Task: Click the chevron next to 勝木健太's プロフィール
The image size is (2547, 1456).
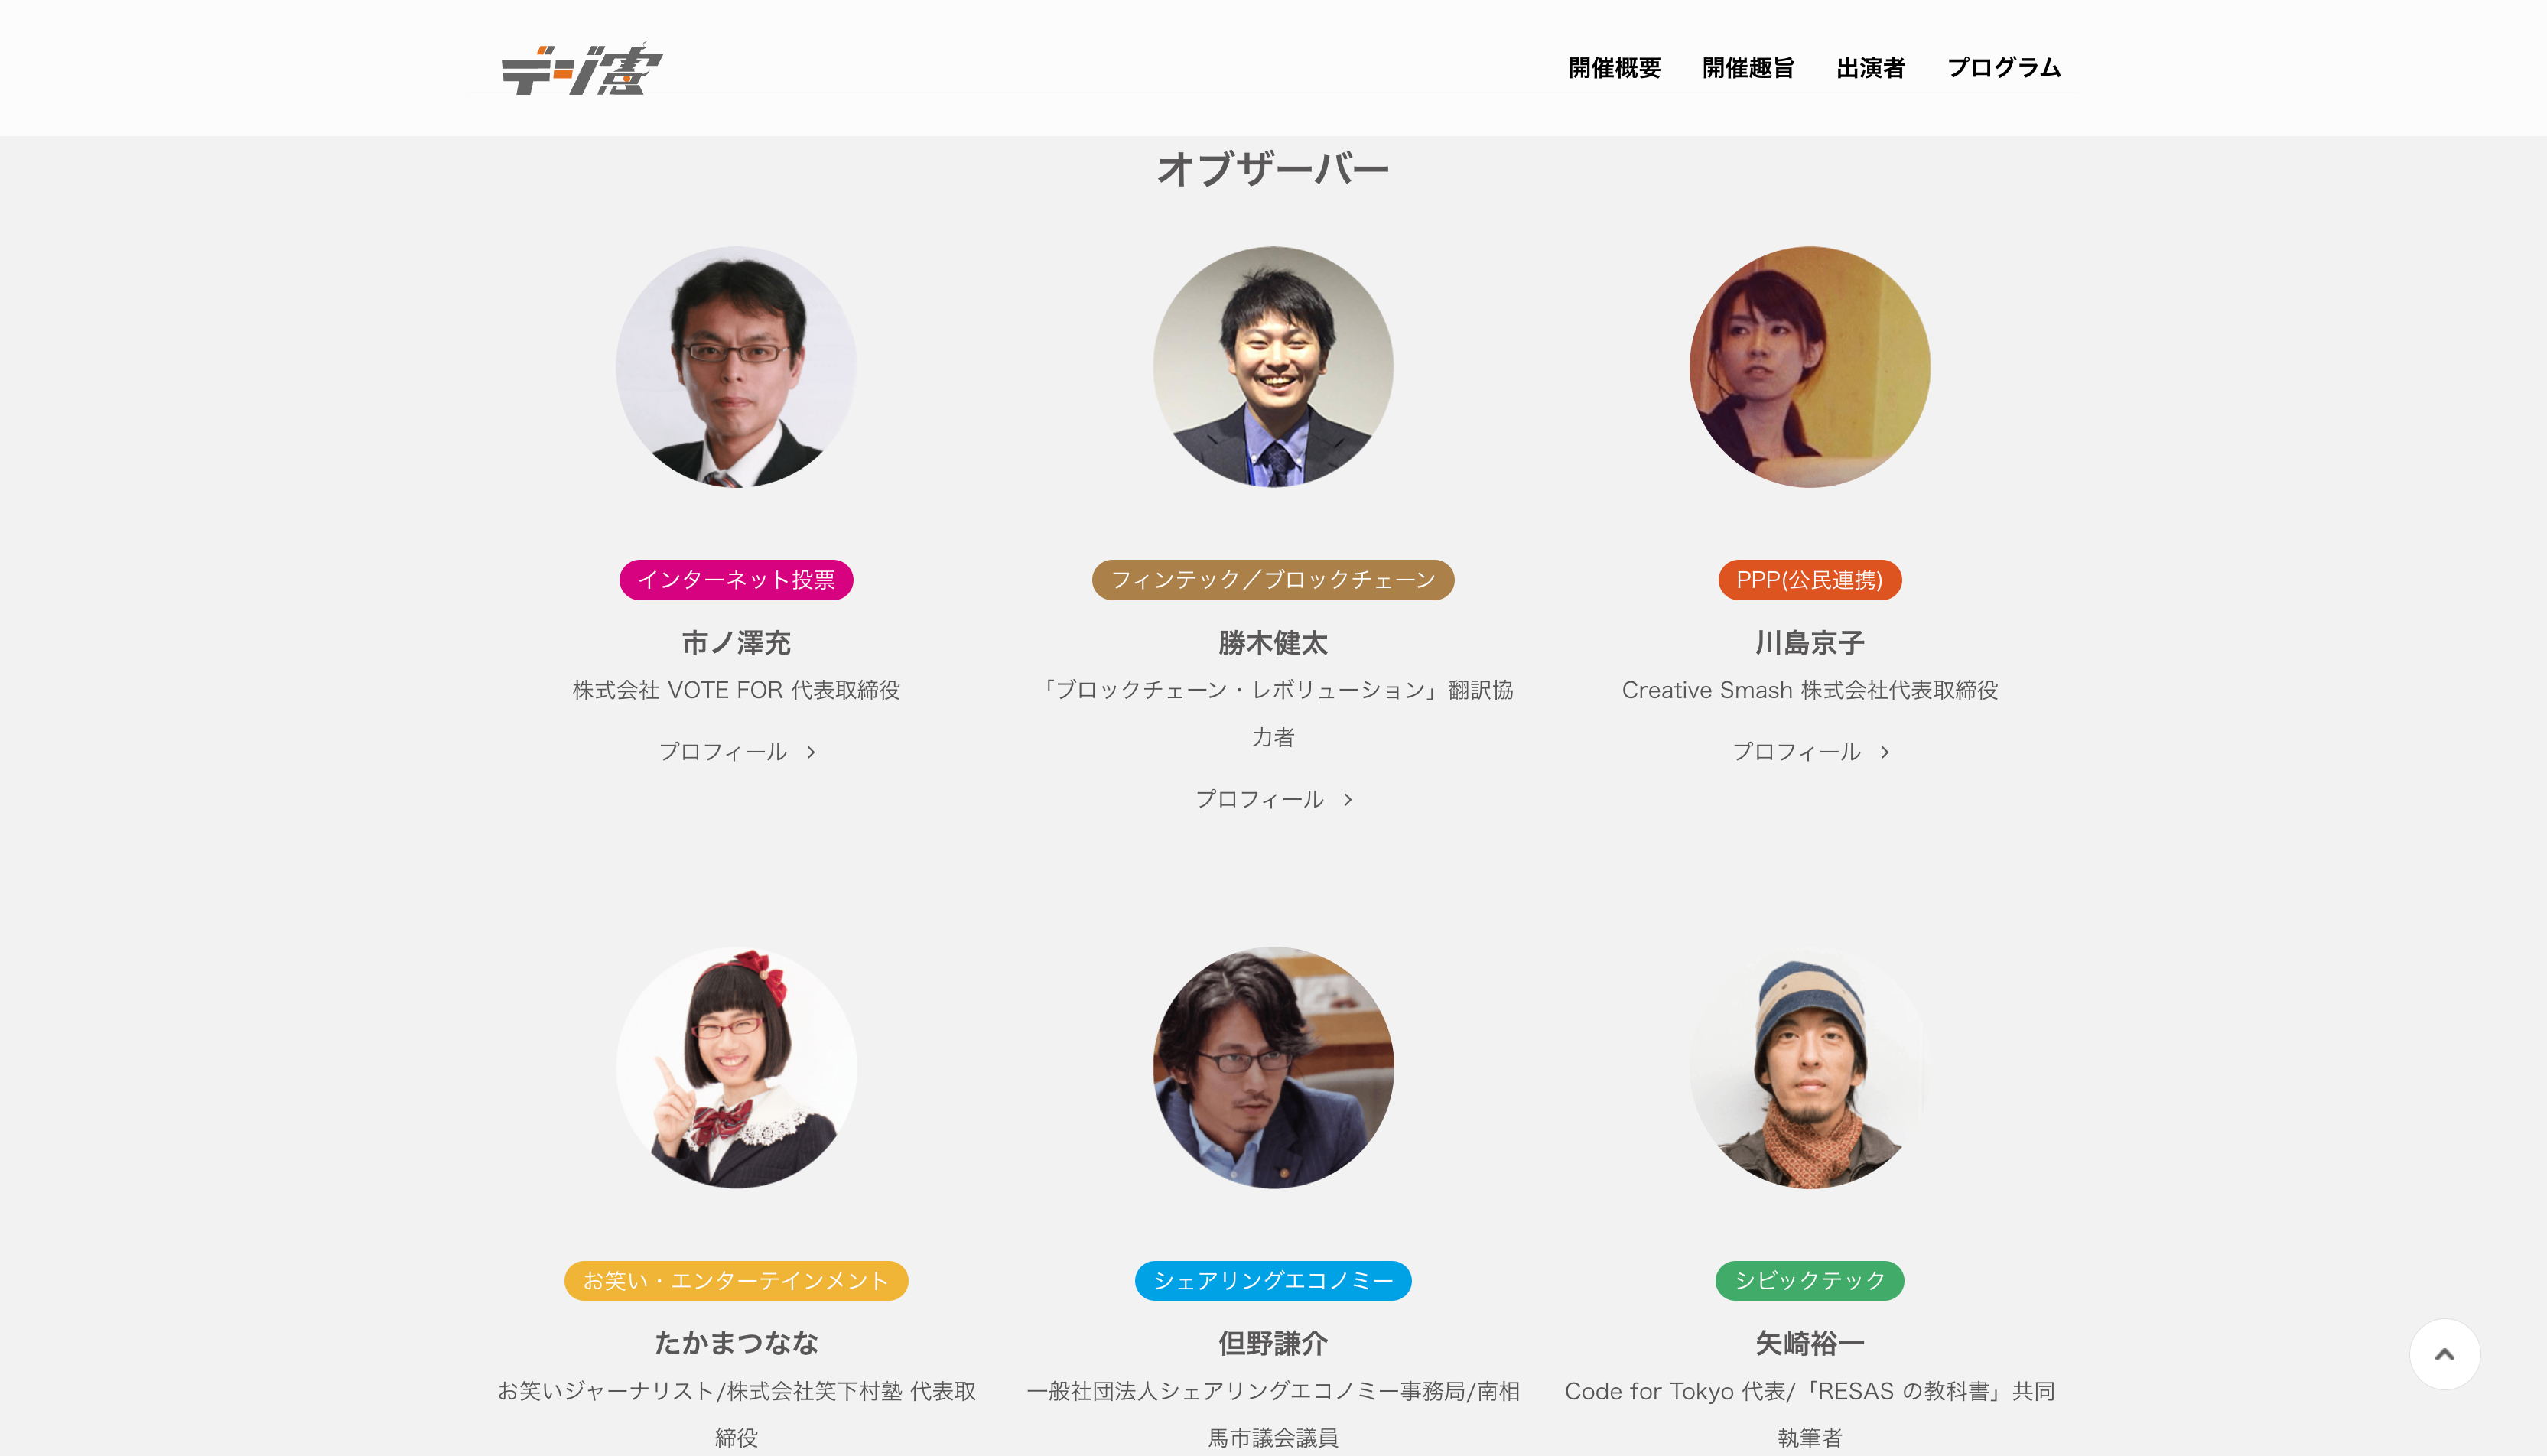Action: pos(1348,799)
